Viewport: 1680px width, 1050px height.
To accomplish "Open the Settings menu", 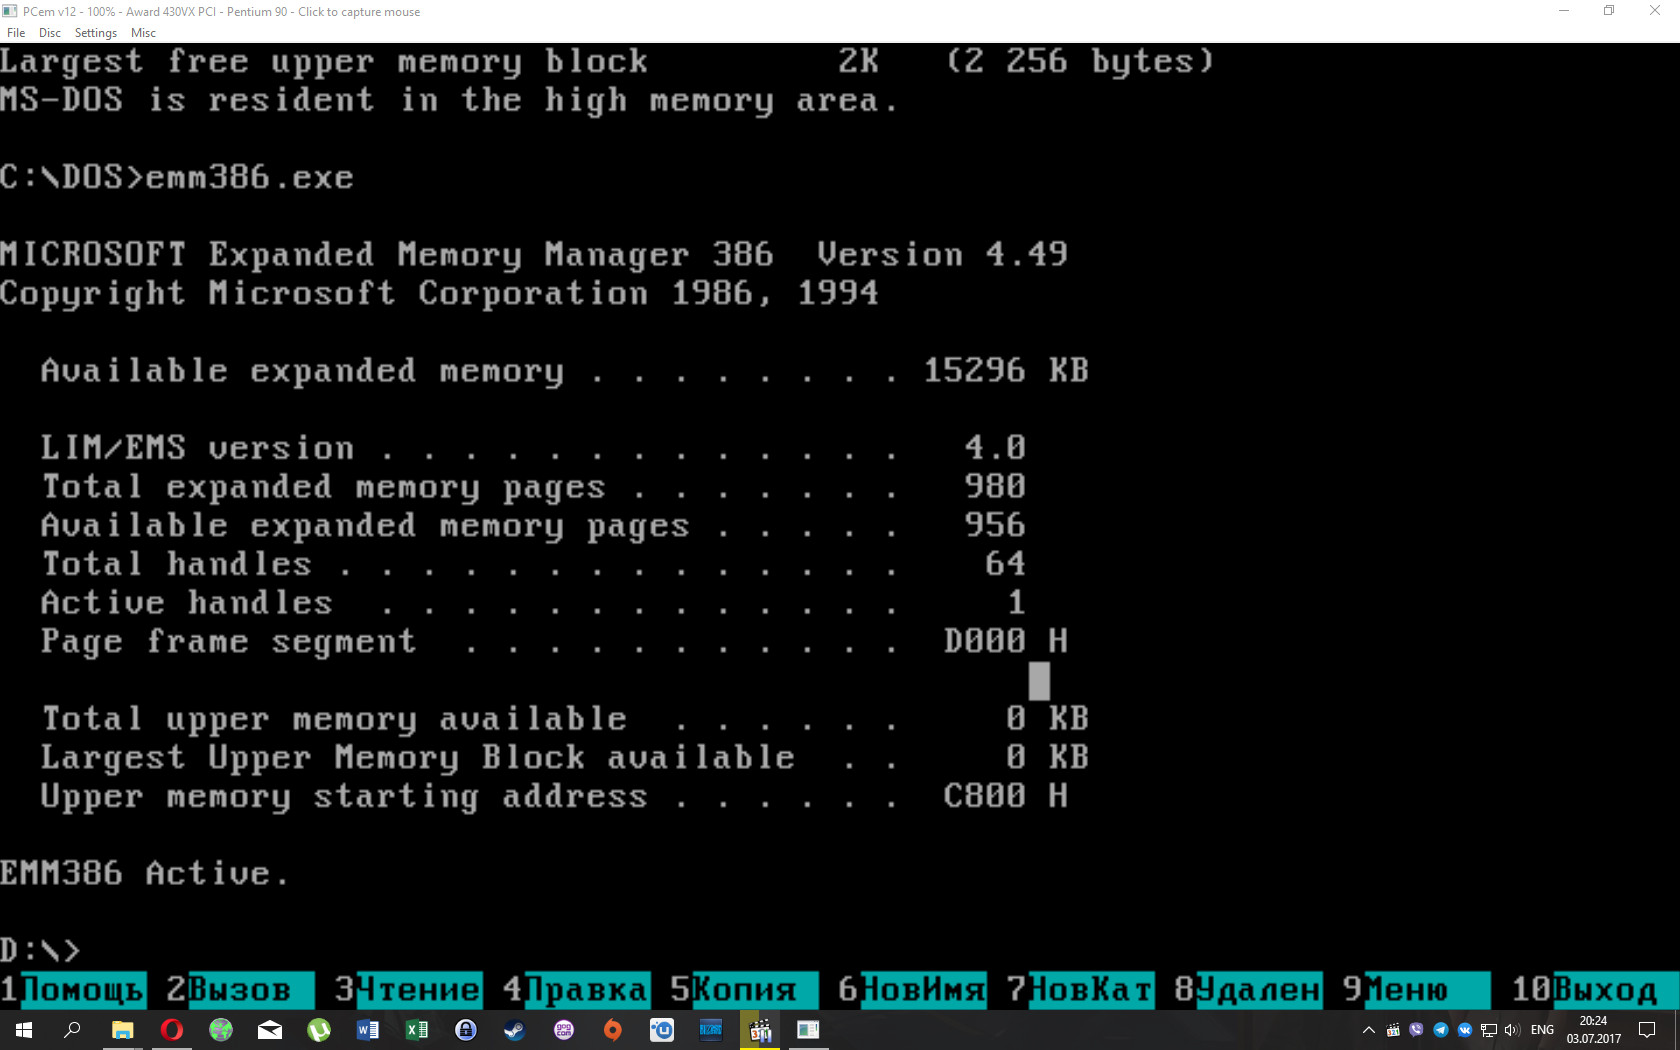I will [x=96, y=33].
